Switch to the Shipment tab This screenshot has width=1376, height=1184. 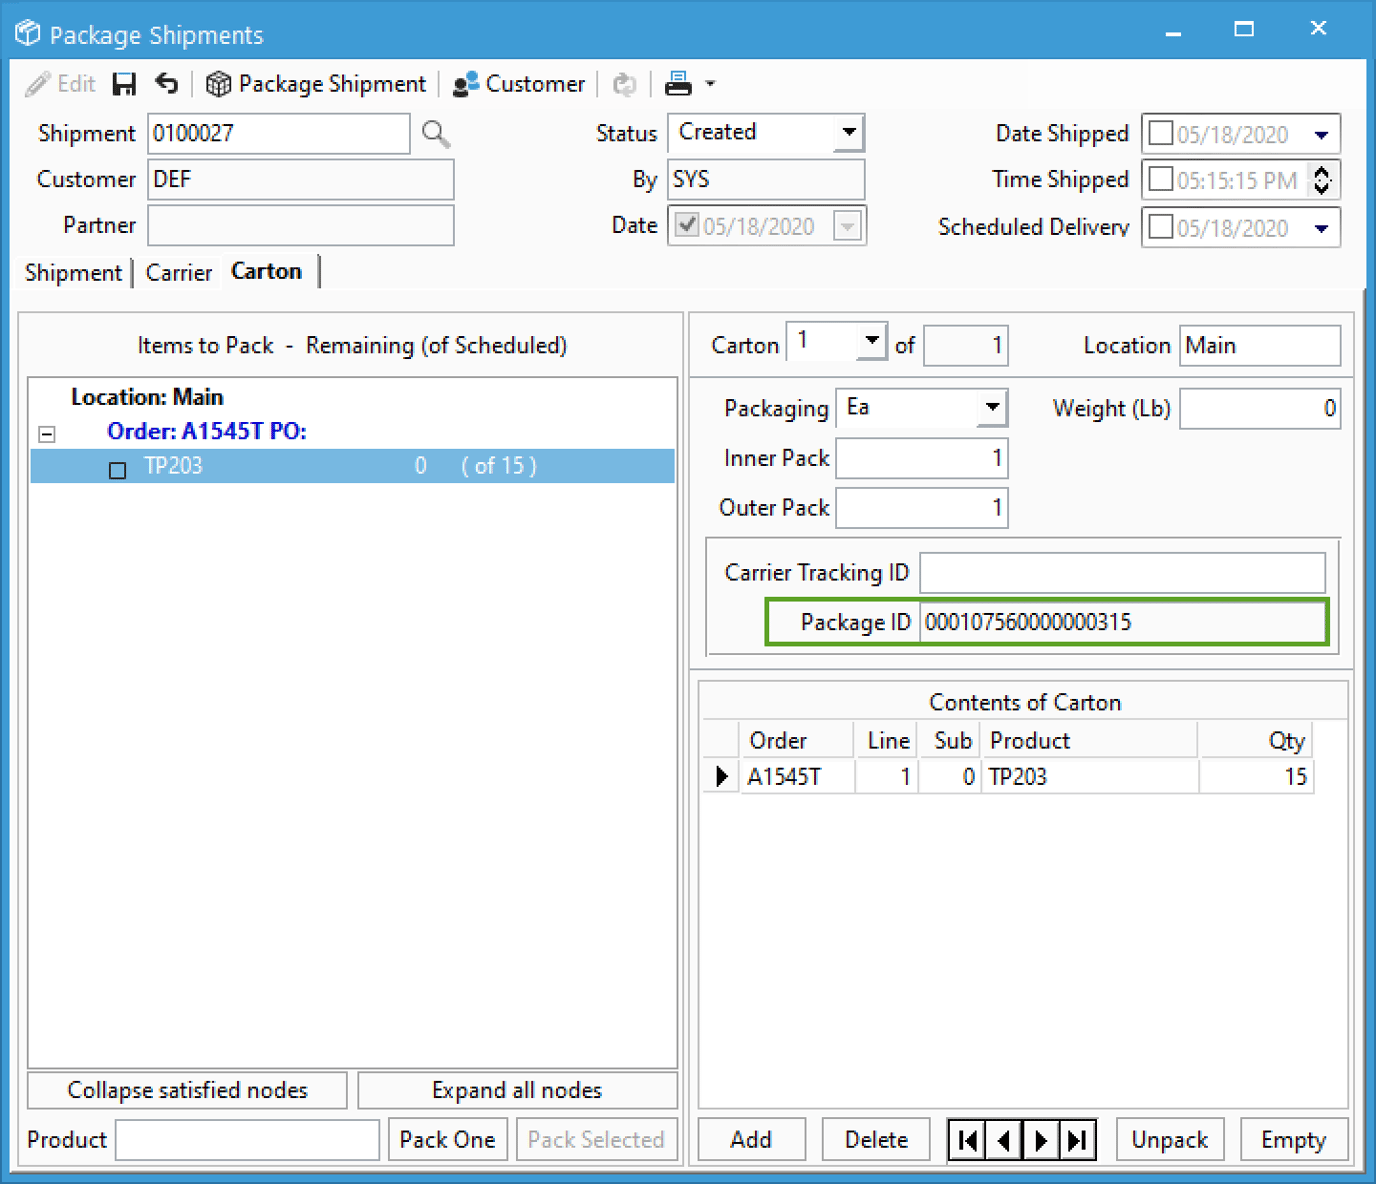coord(72,271)
